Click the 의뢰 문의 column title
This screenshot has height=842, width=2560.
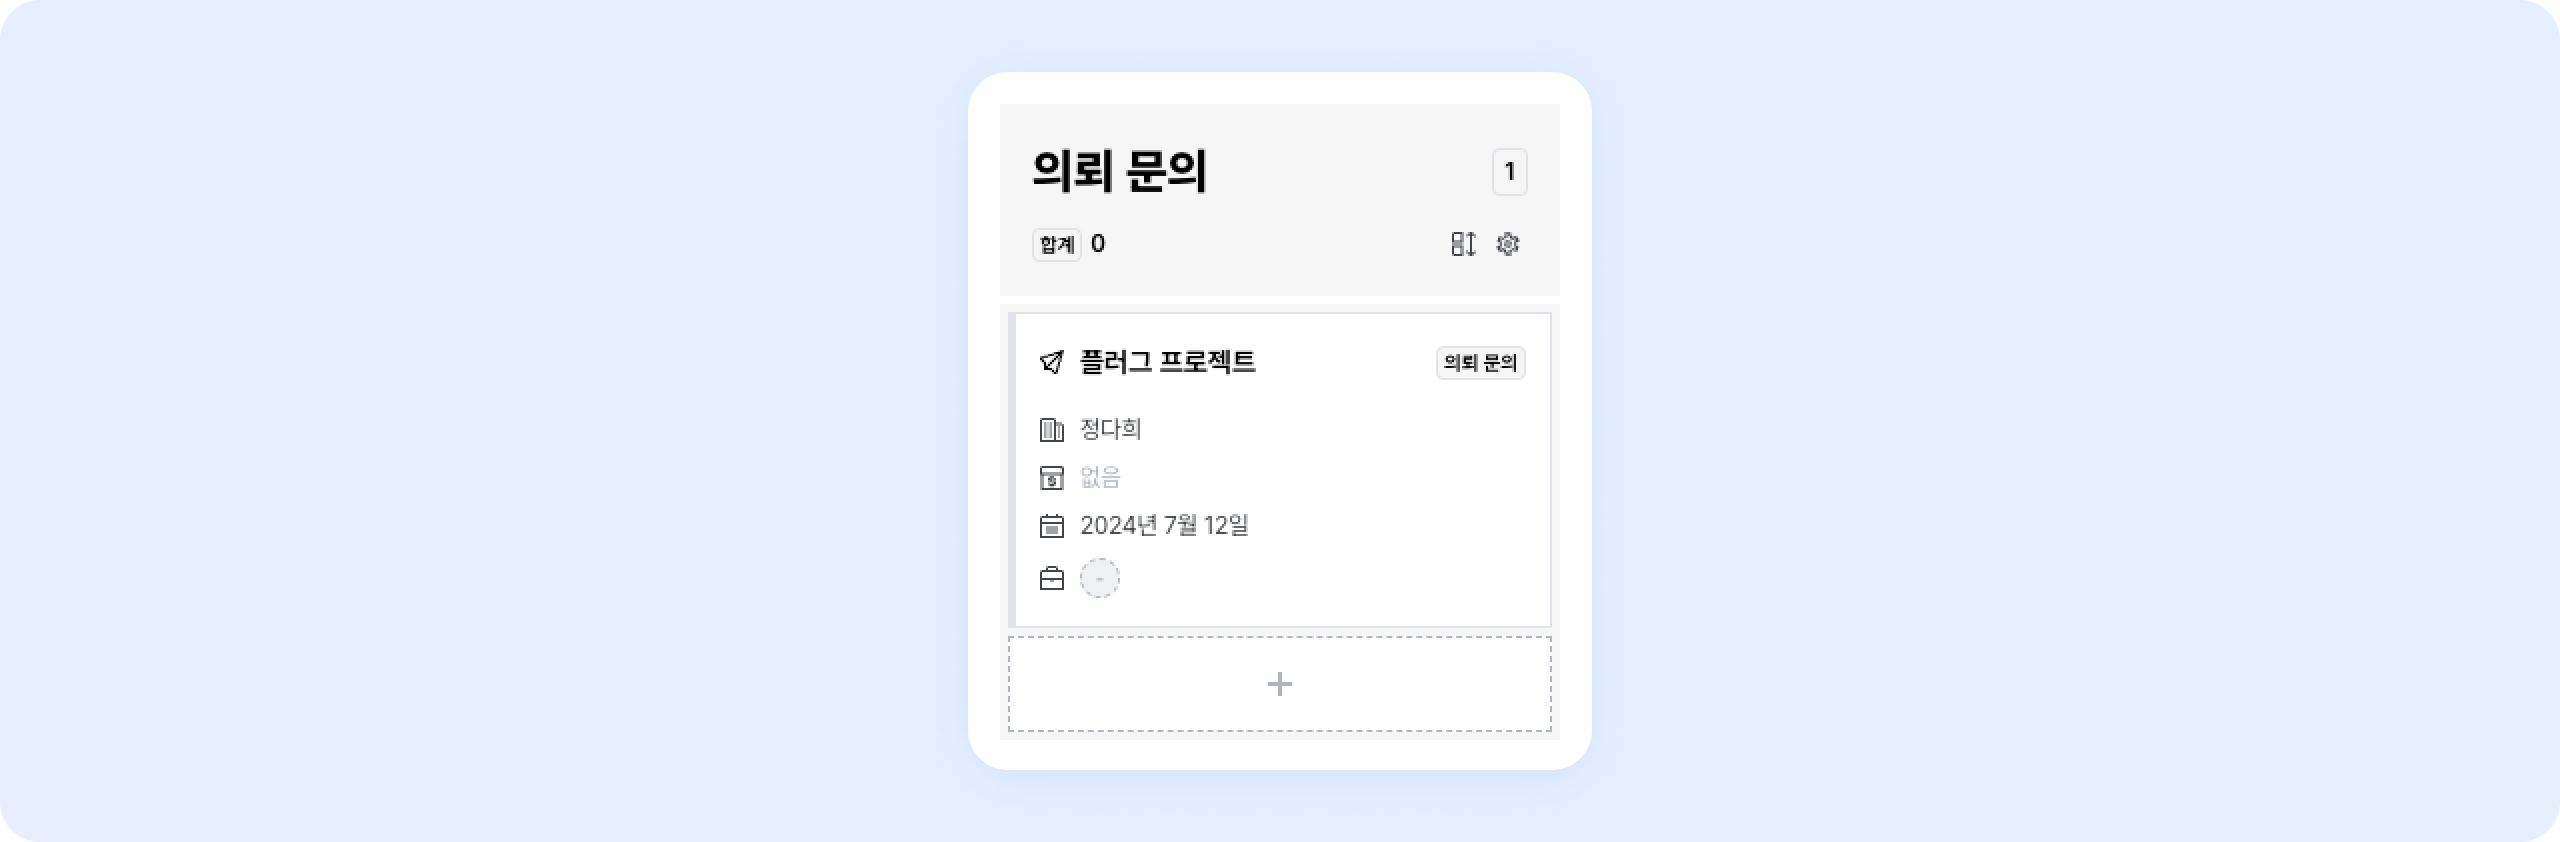tap(1119, 171)
